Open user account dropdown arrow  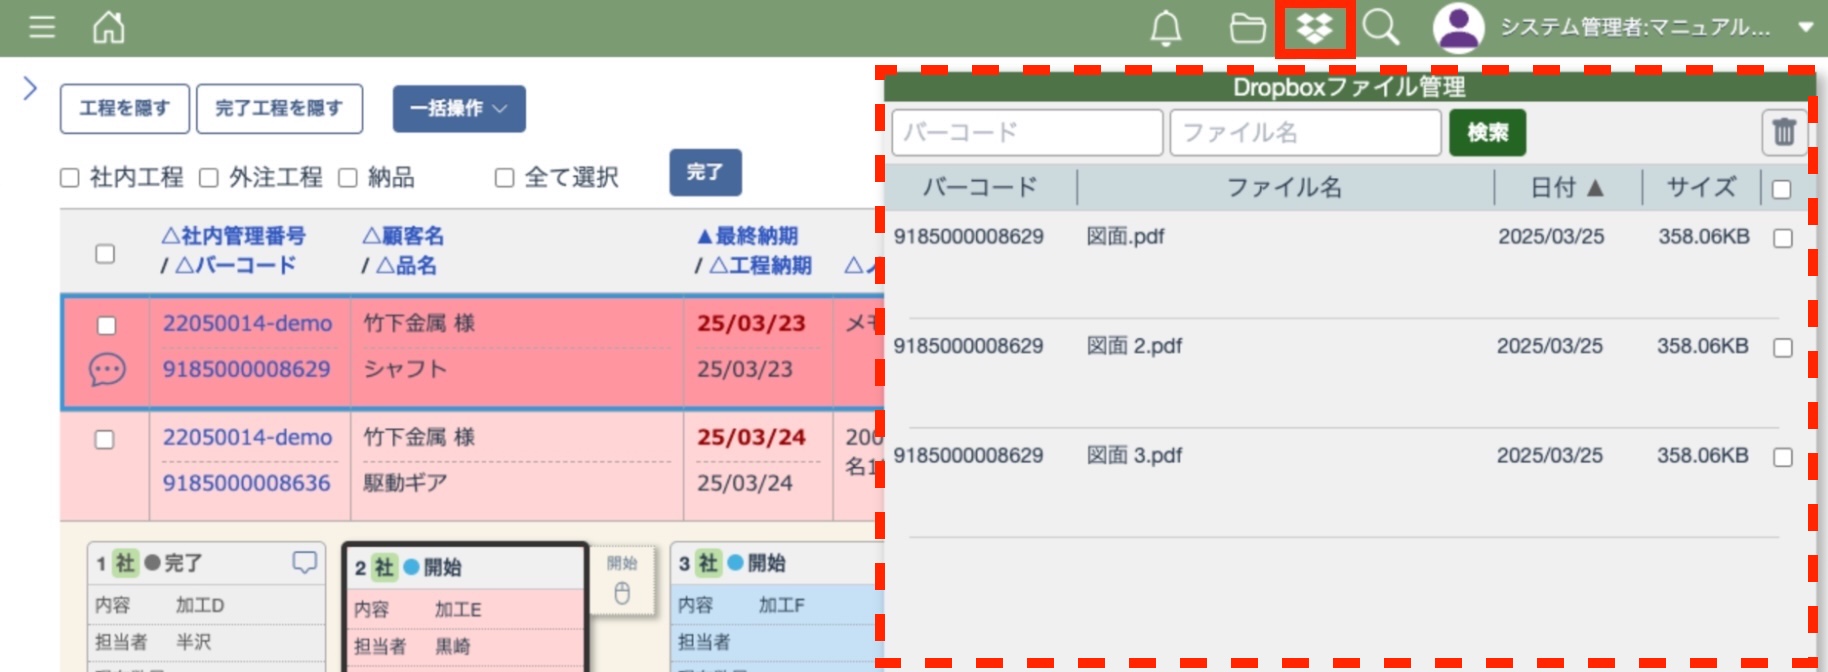tap(1805, 27)
